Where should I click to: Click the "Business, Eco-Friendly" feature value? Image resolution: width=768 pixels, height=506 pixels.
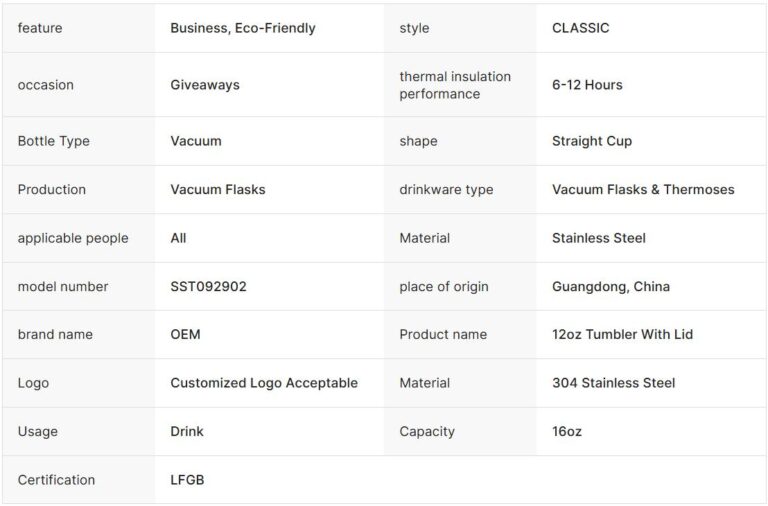point(242,28)
